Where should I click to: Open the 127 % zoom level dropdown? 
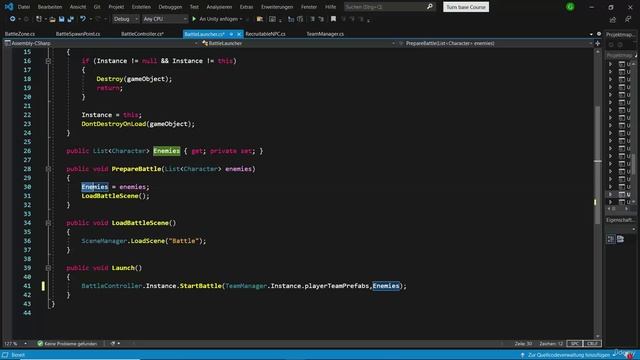coord(15,344)
